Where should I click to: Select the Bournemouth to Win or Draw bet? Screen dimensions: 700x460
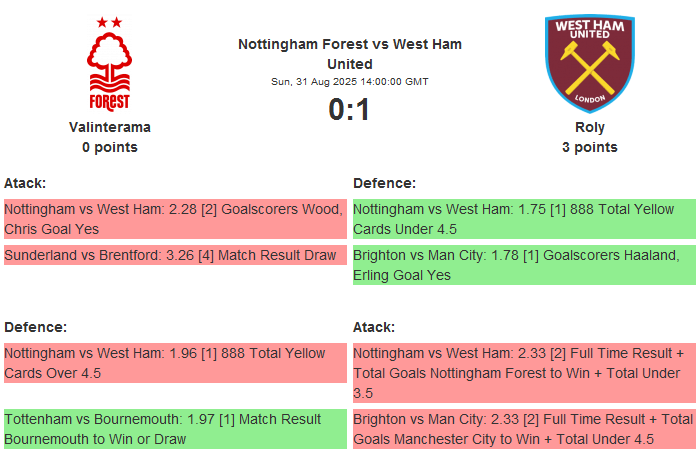(x=174, y=429)
